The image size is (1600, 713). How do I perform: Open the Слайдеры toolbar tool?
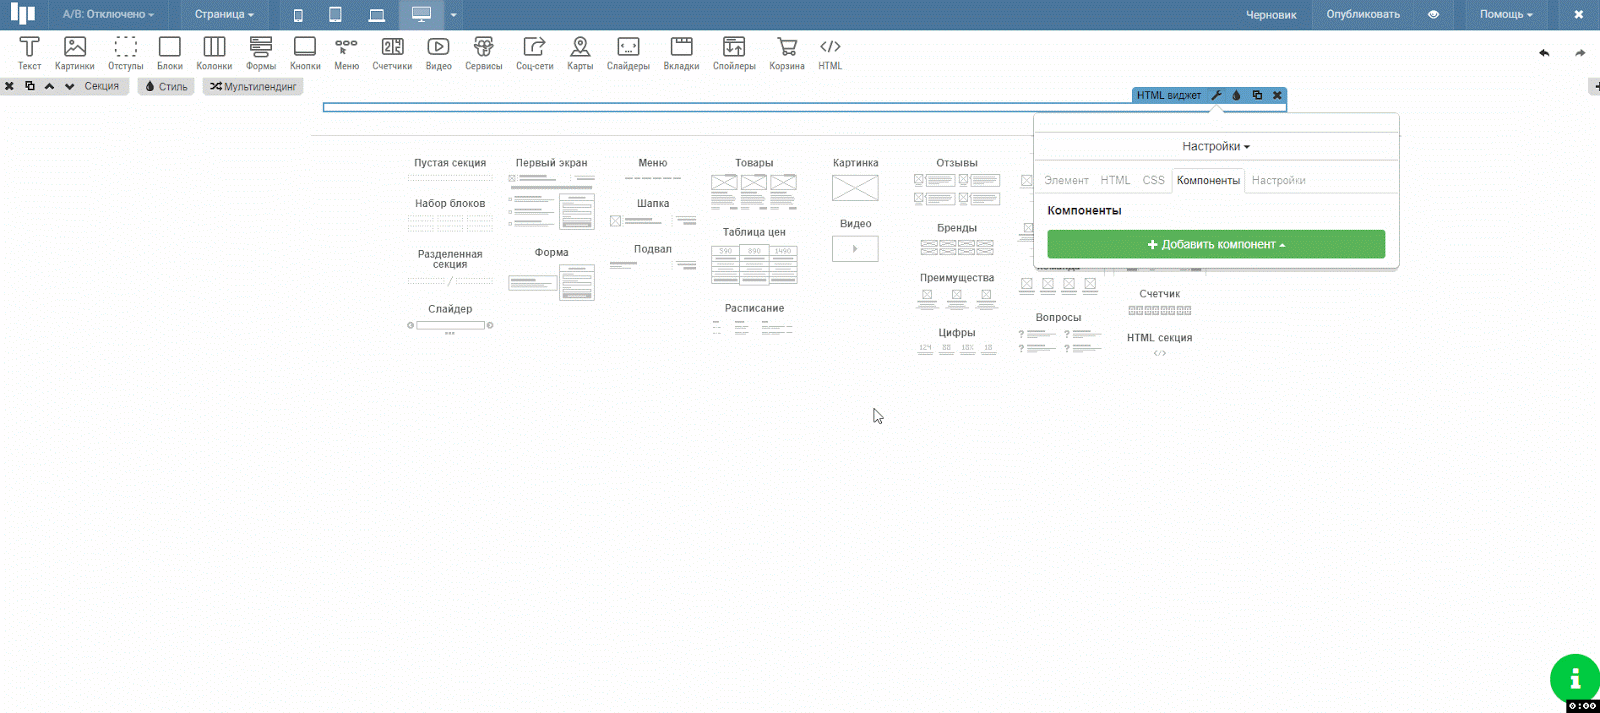tap(628, 53)
